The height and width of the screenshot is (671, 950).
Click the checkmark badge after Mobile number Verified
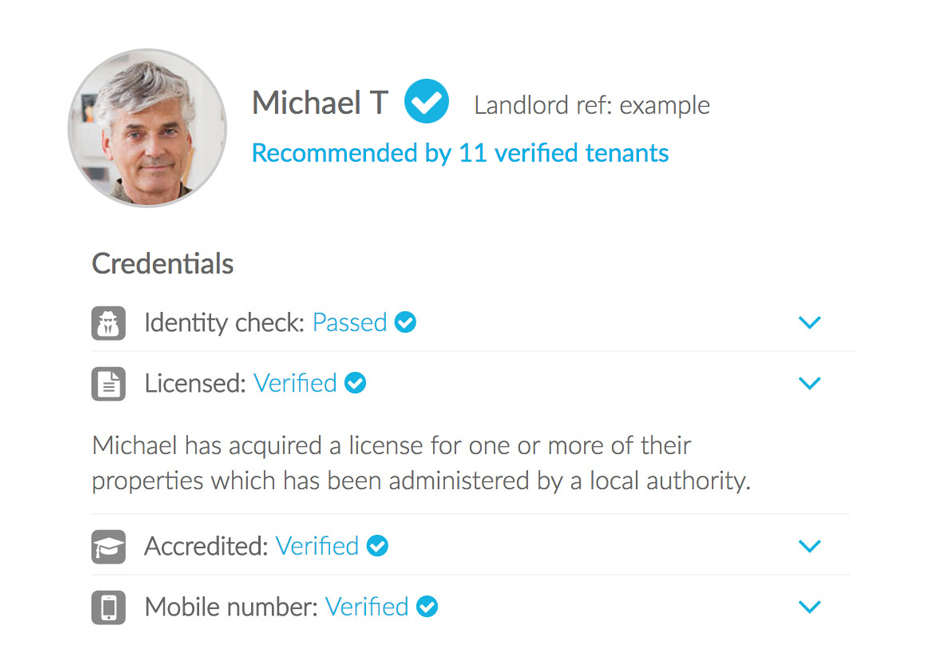pos(427,606)
